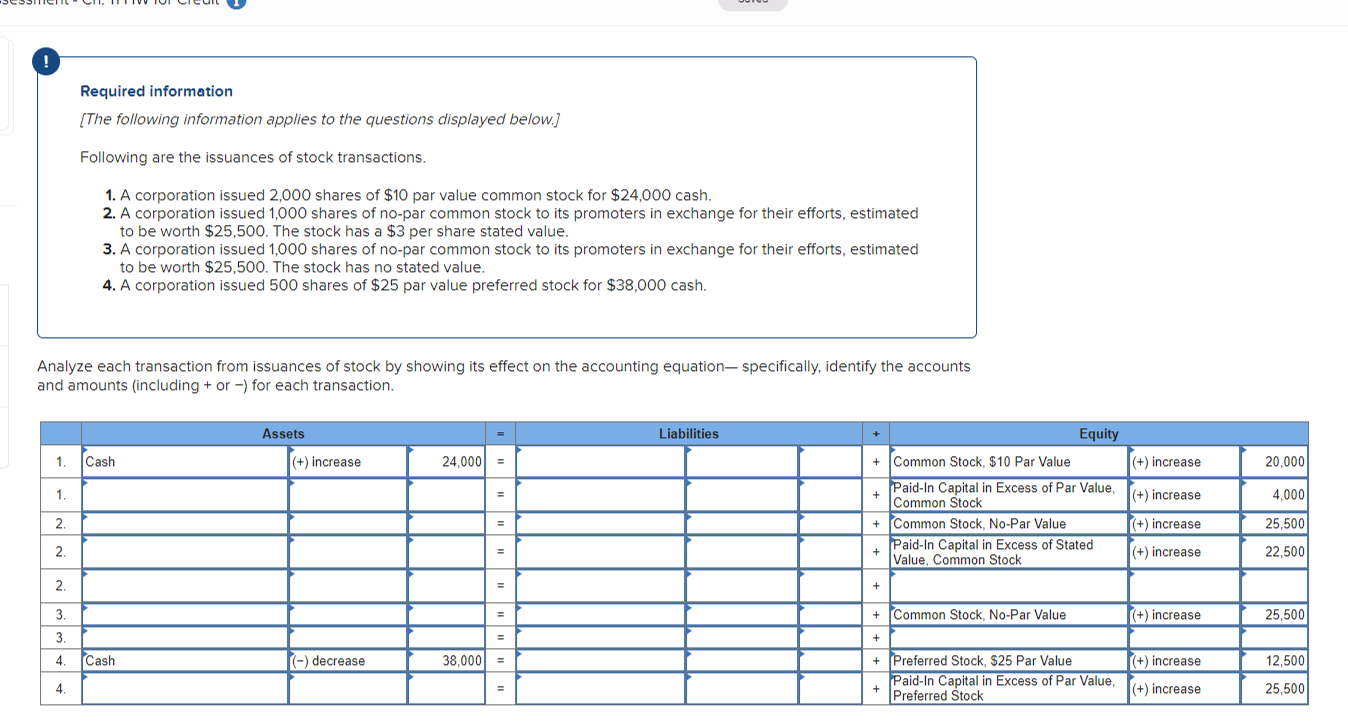Image resolution: width=1348 pixels, height=723 pixels.
Task: Click the 24,000 amount field in row 1 Assets
Action: [x=445, y=461]
